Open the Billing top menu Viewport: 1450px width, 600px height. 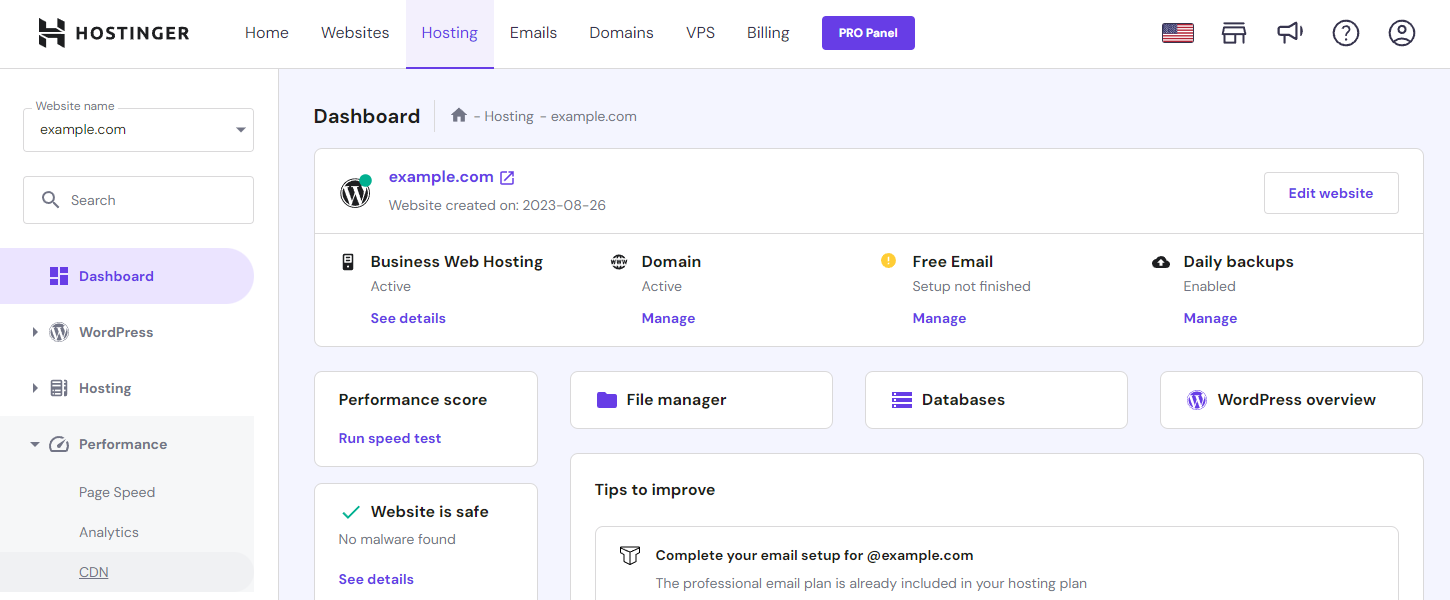coord(767,33)
